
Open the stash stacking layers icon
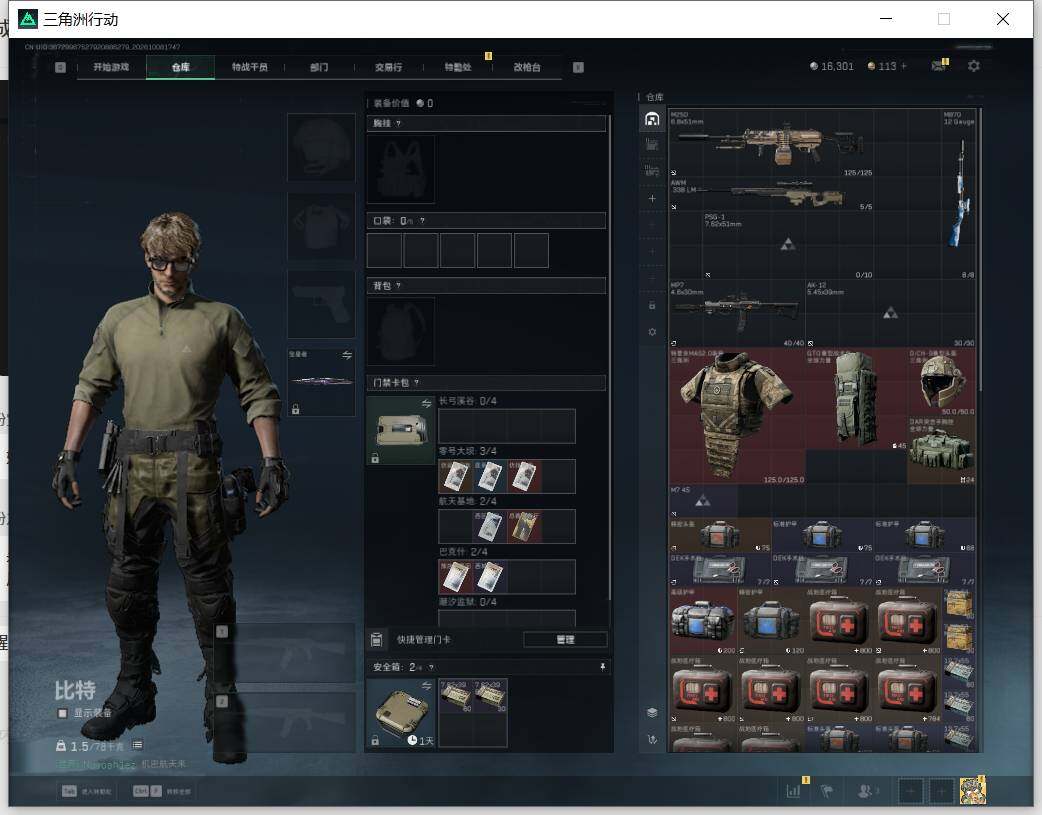point(652,713)
